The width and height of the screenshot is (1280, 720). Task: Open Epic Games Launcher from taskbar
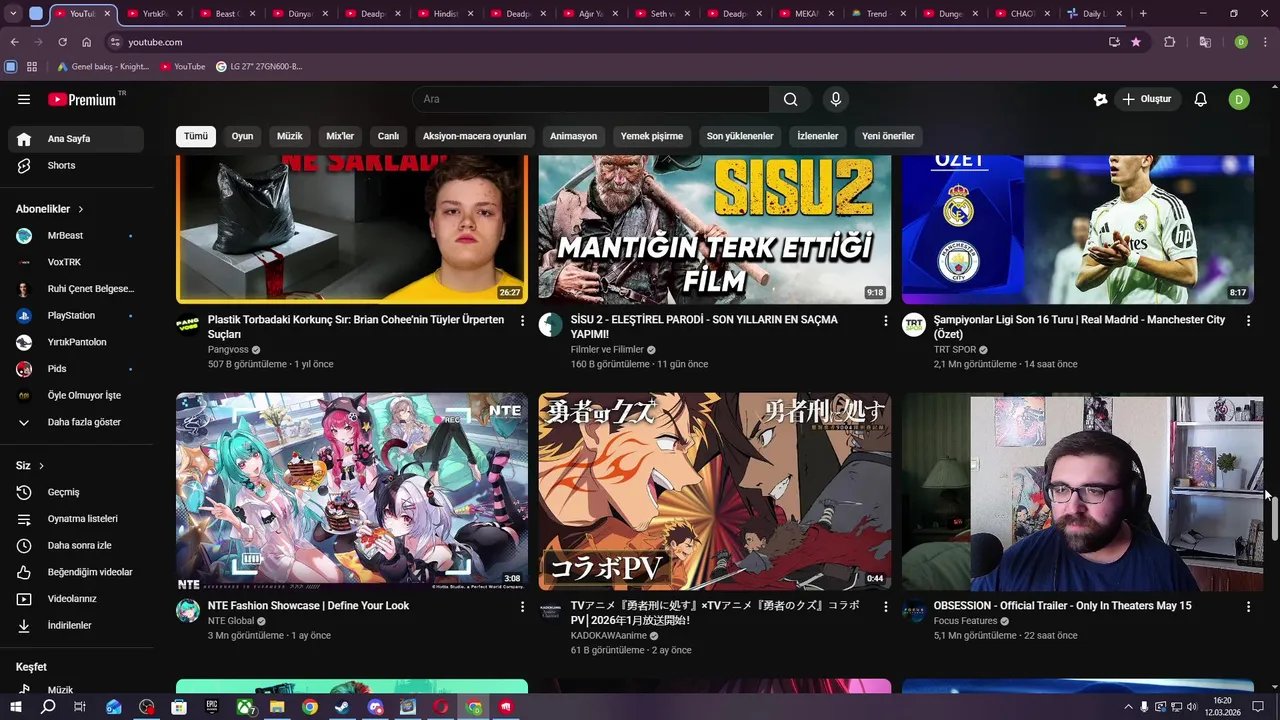point(211,707)
